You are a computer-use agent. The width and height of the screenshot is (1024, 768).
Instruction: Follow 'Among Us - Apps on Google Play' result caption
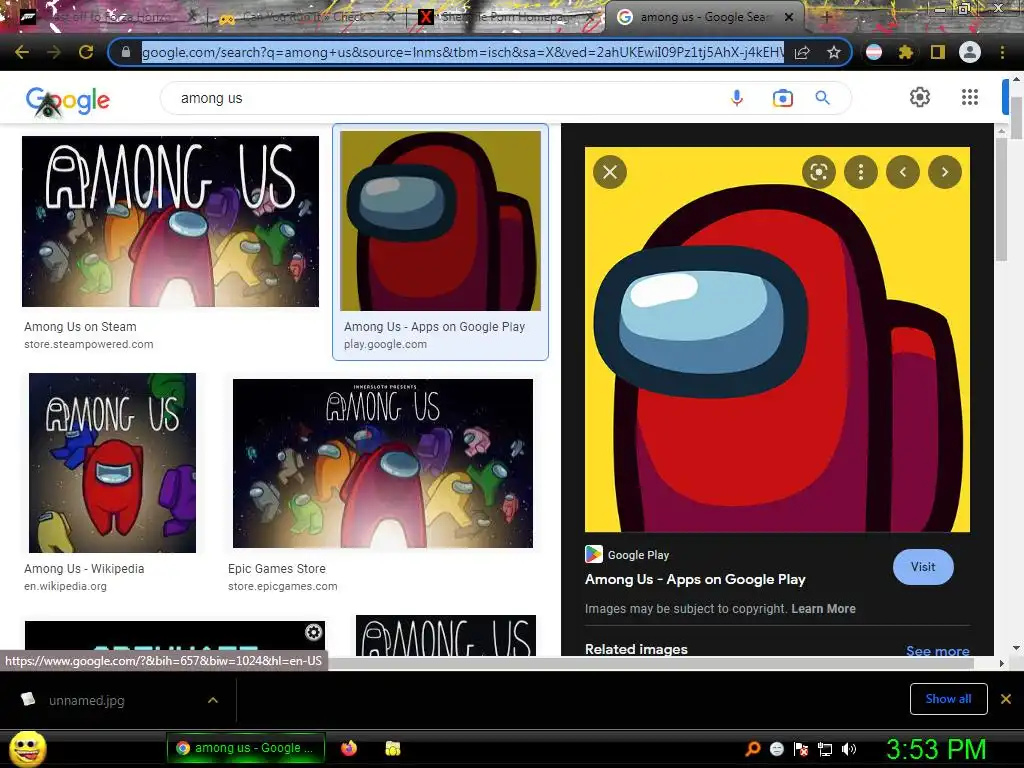coord(434,327)
